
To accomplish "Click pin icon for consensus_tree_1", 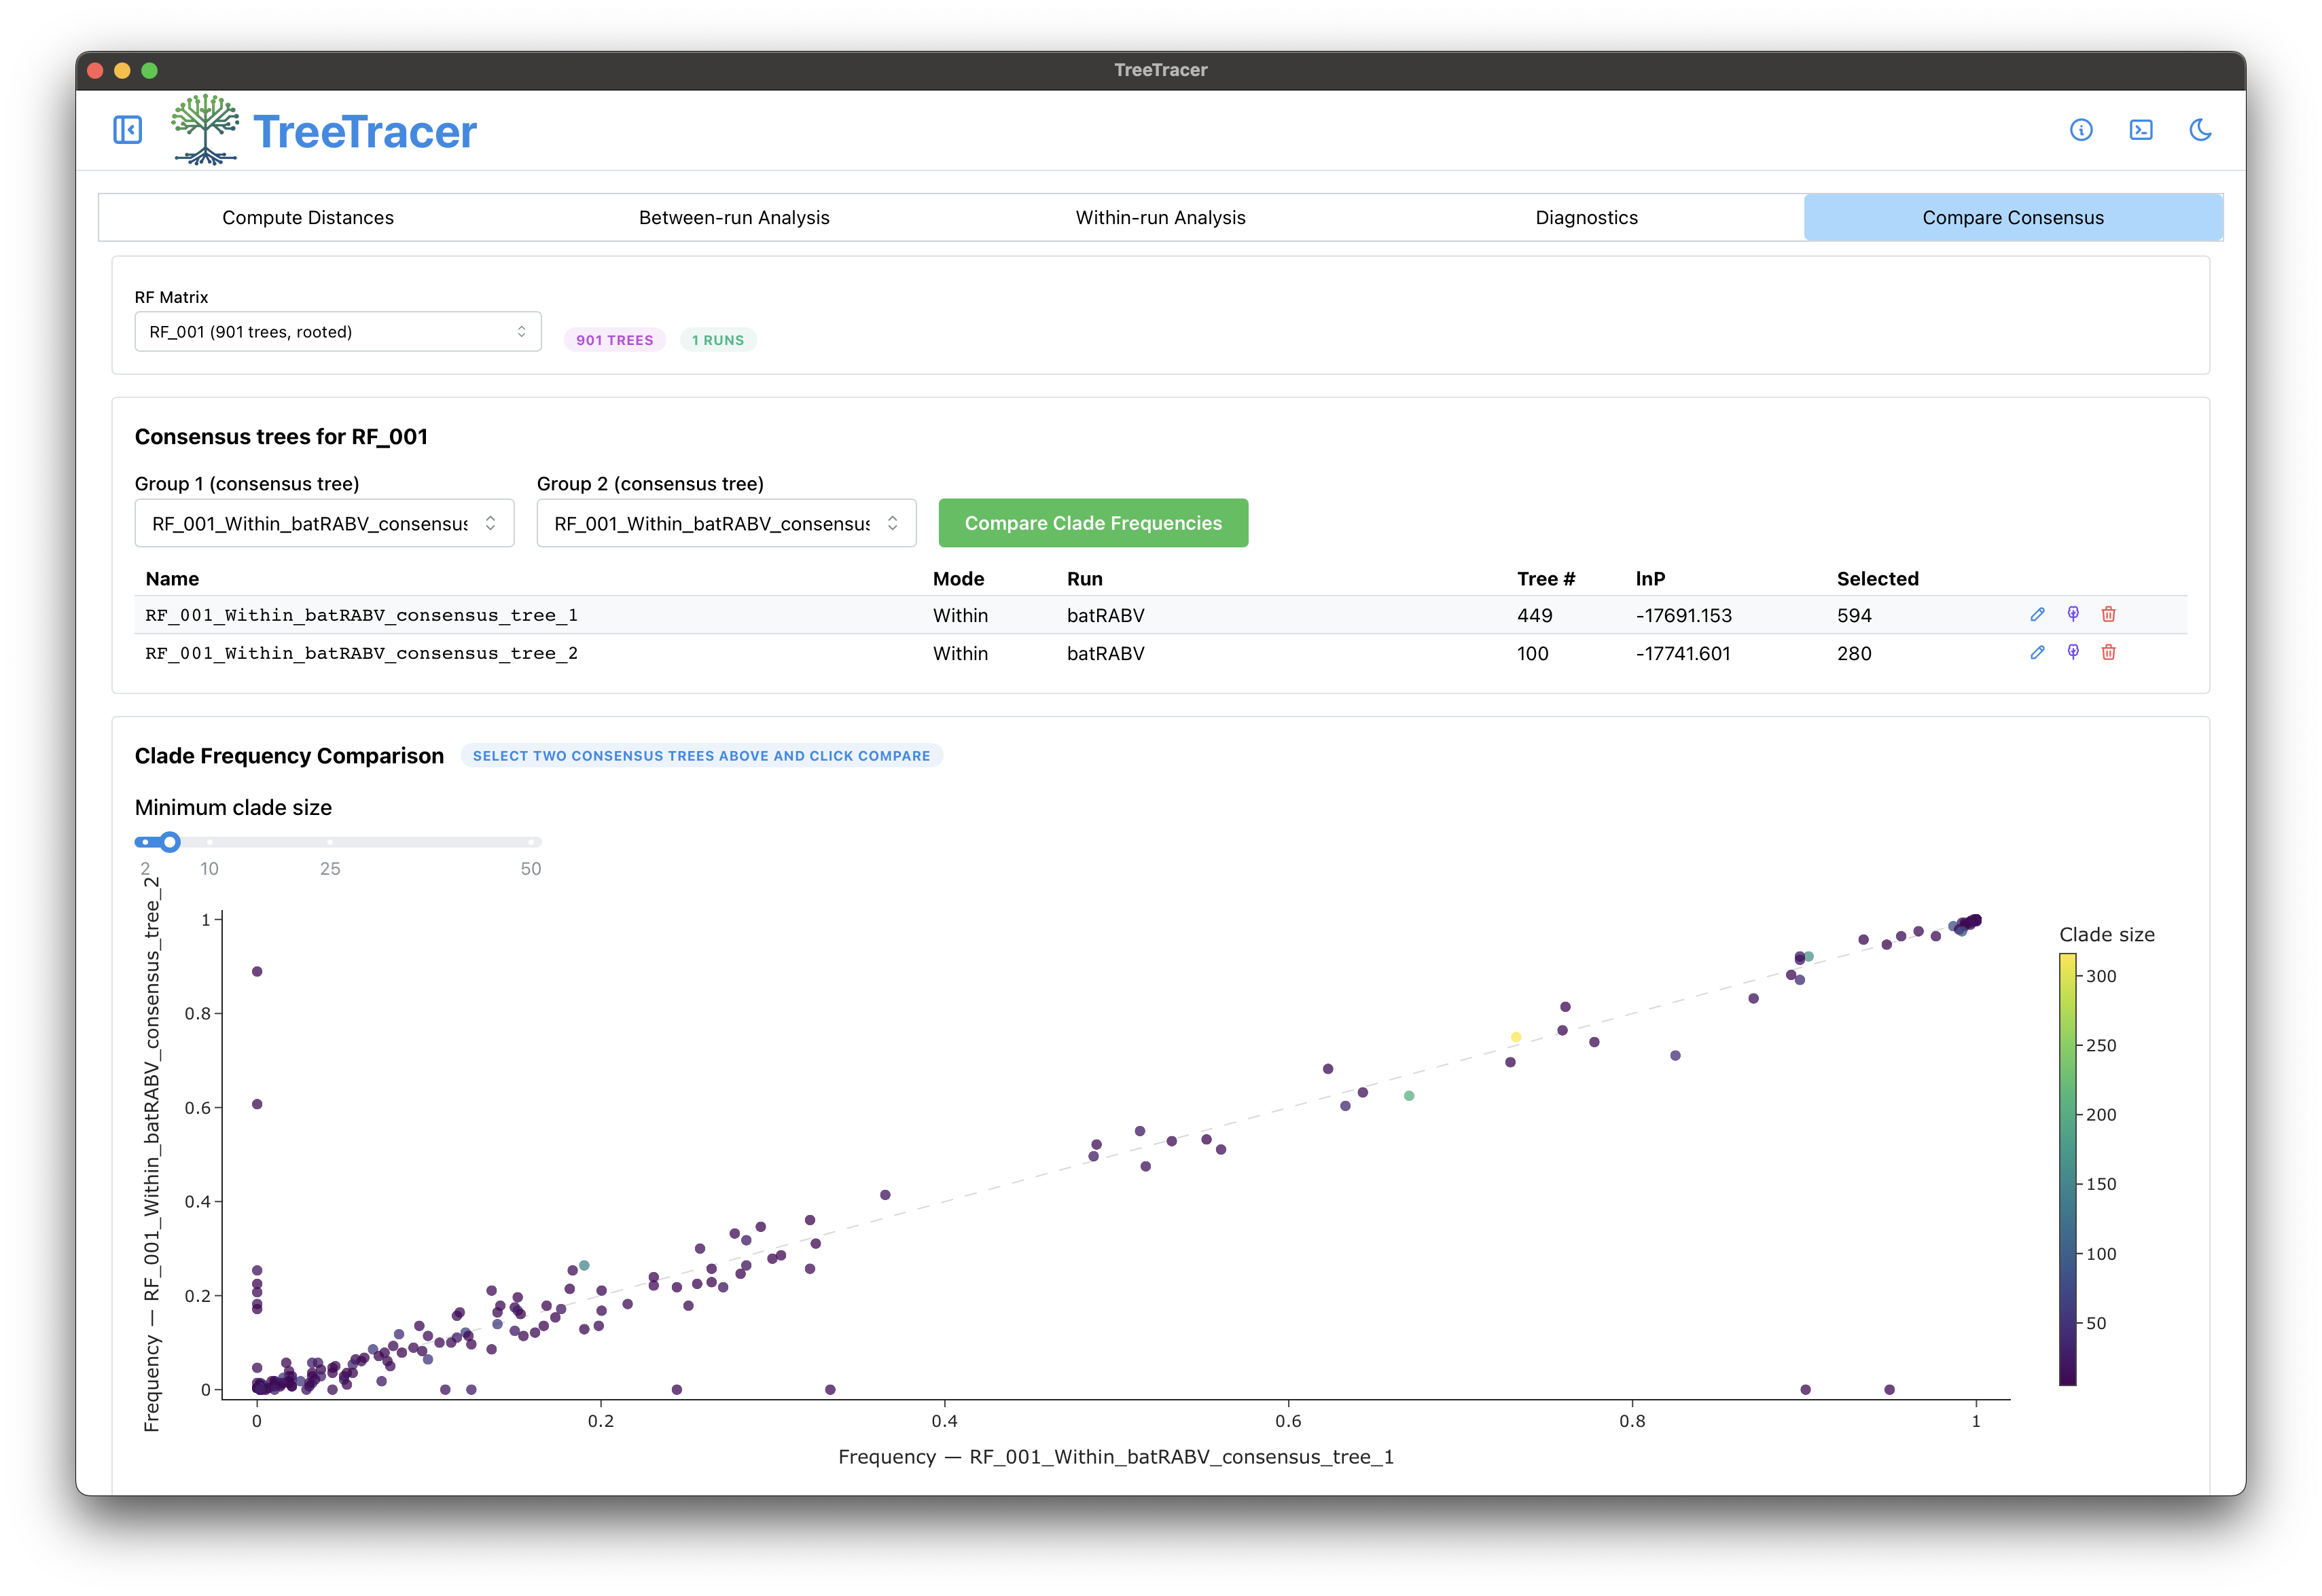I will click(x=2073, y=614).
